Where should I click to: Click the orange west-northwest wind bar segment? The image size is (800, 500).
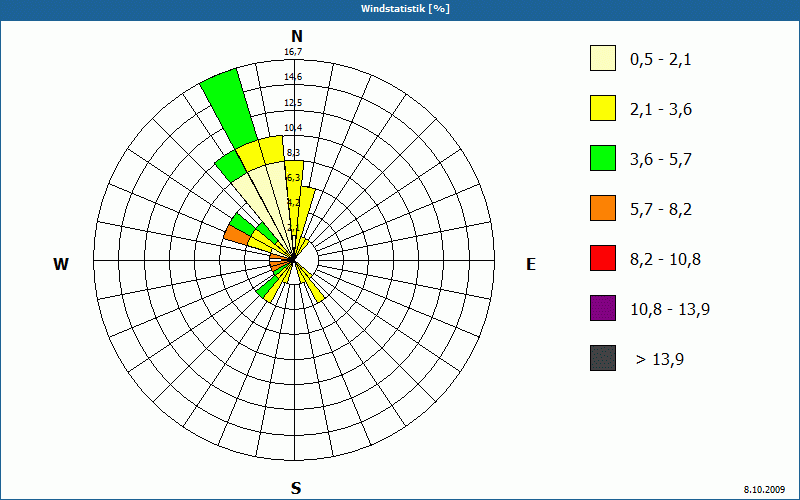pyautogui.click(x=236, y=235)
